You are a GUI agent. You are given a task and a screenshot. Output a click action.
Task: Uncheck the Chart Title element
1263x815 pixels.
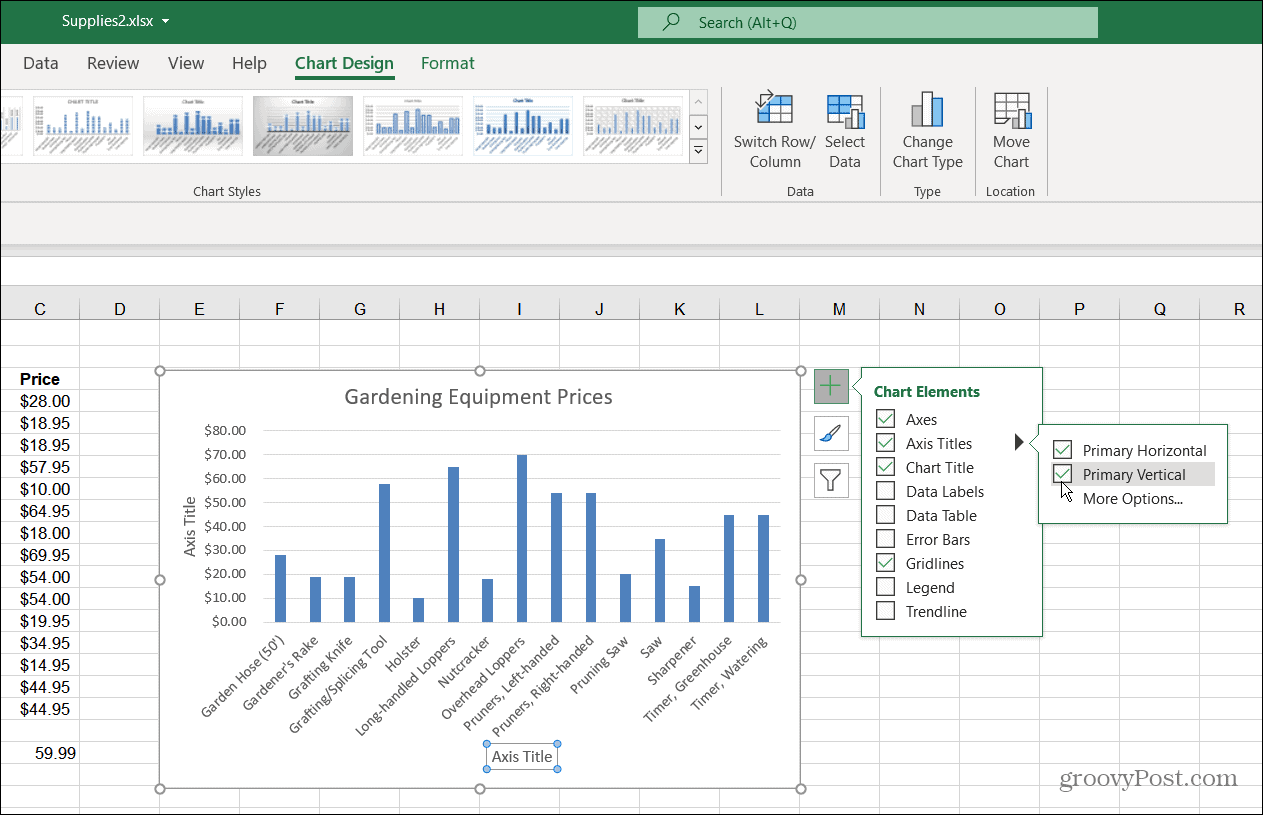tap(885, 467)
